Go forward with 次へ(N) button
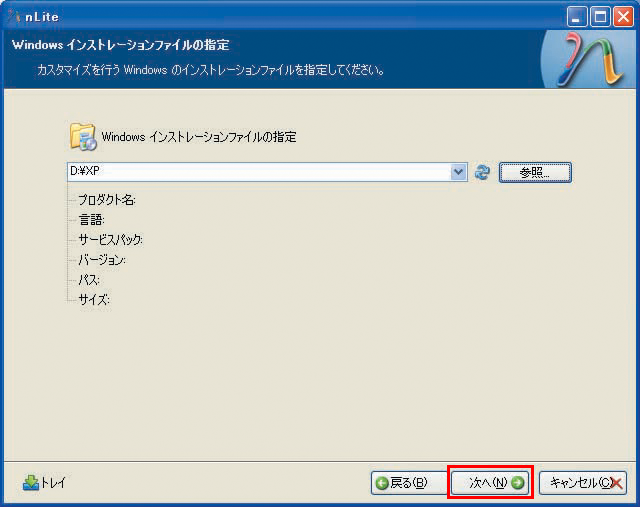 pos(490,483)
